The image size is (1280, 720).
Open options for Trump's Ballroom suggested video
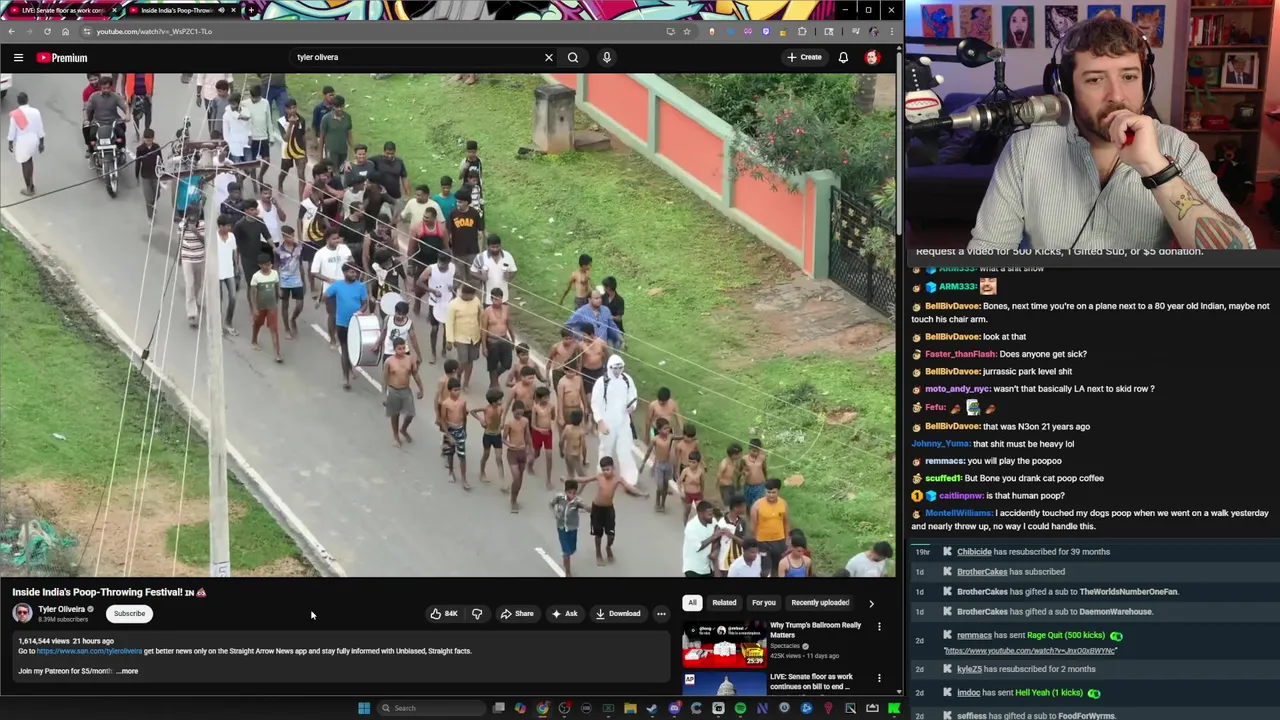coord(879,627)
